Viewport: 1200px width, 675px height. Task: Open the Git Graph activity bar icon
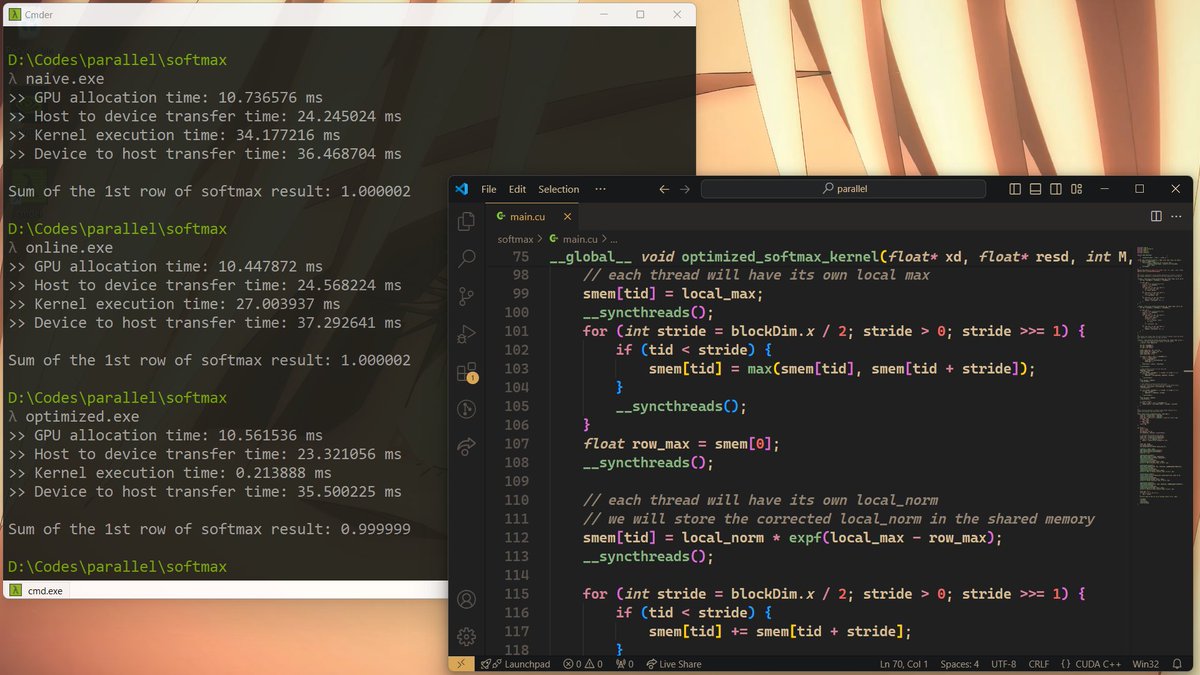(x=466, y=409)
